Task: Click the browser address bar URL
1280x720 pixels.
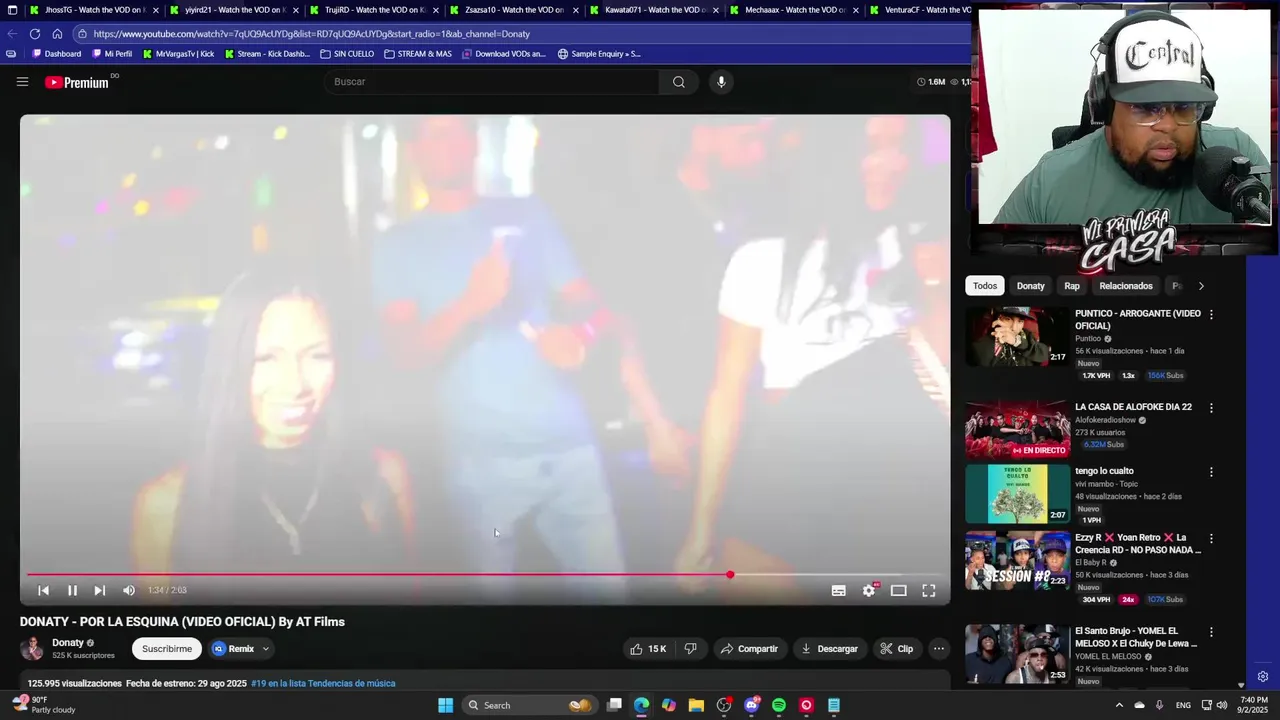Action: 312,34
